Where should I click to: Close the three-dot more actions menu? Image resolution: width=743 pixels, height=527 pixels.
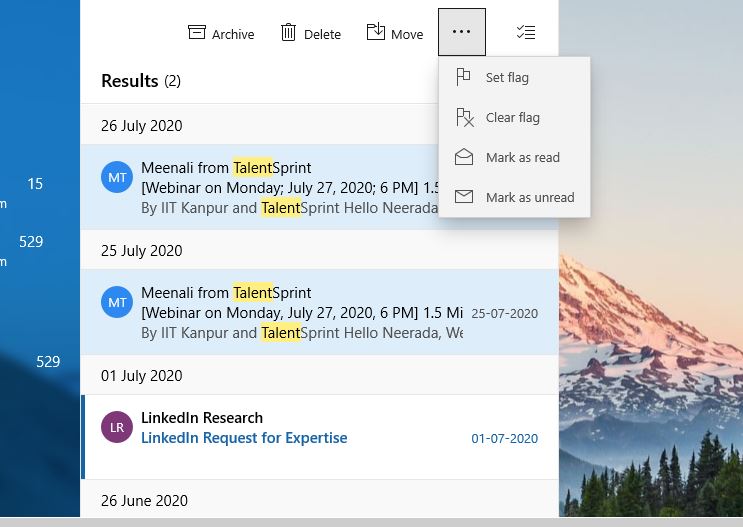(462, 32)
